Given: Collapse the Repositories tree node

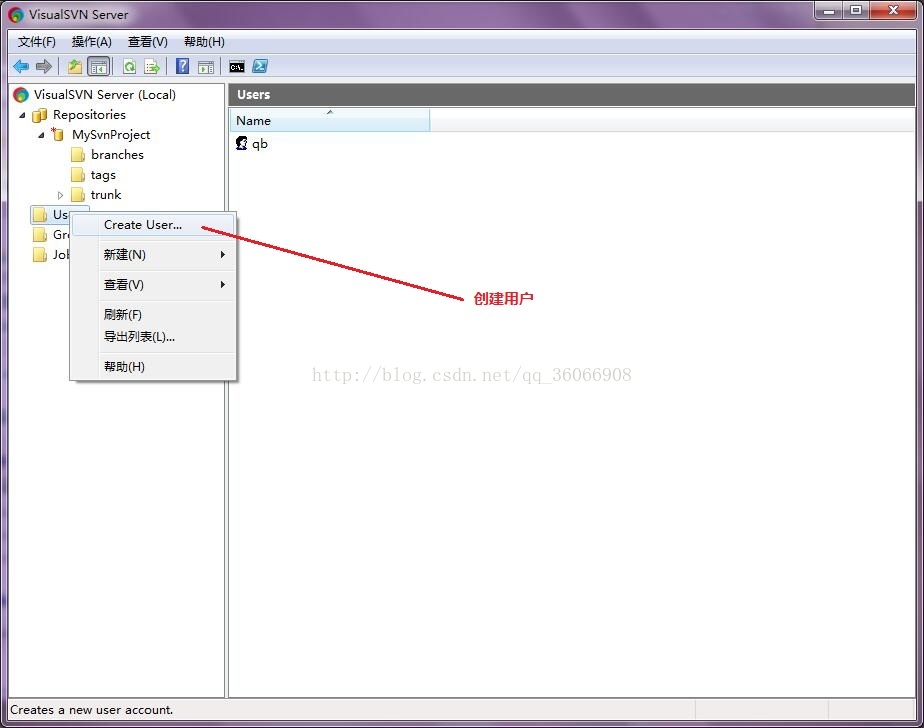Looking at the screenshot, I should 22,116.
